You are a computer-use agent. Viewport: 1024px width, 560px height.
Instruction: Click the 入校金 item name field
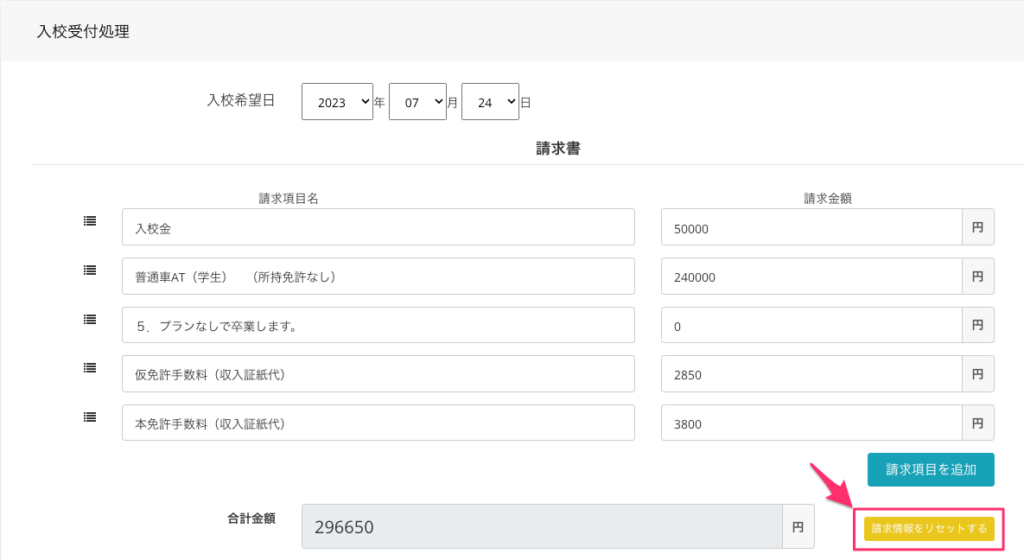(378, 228)
